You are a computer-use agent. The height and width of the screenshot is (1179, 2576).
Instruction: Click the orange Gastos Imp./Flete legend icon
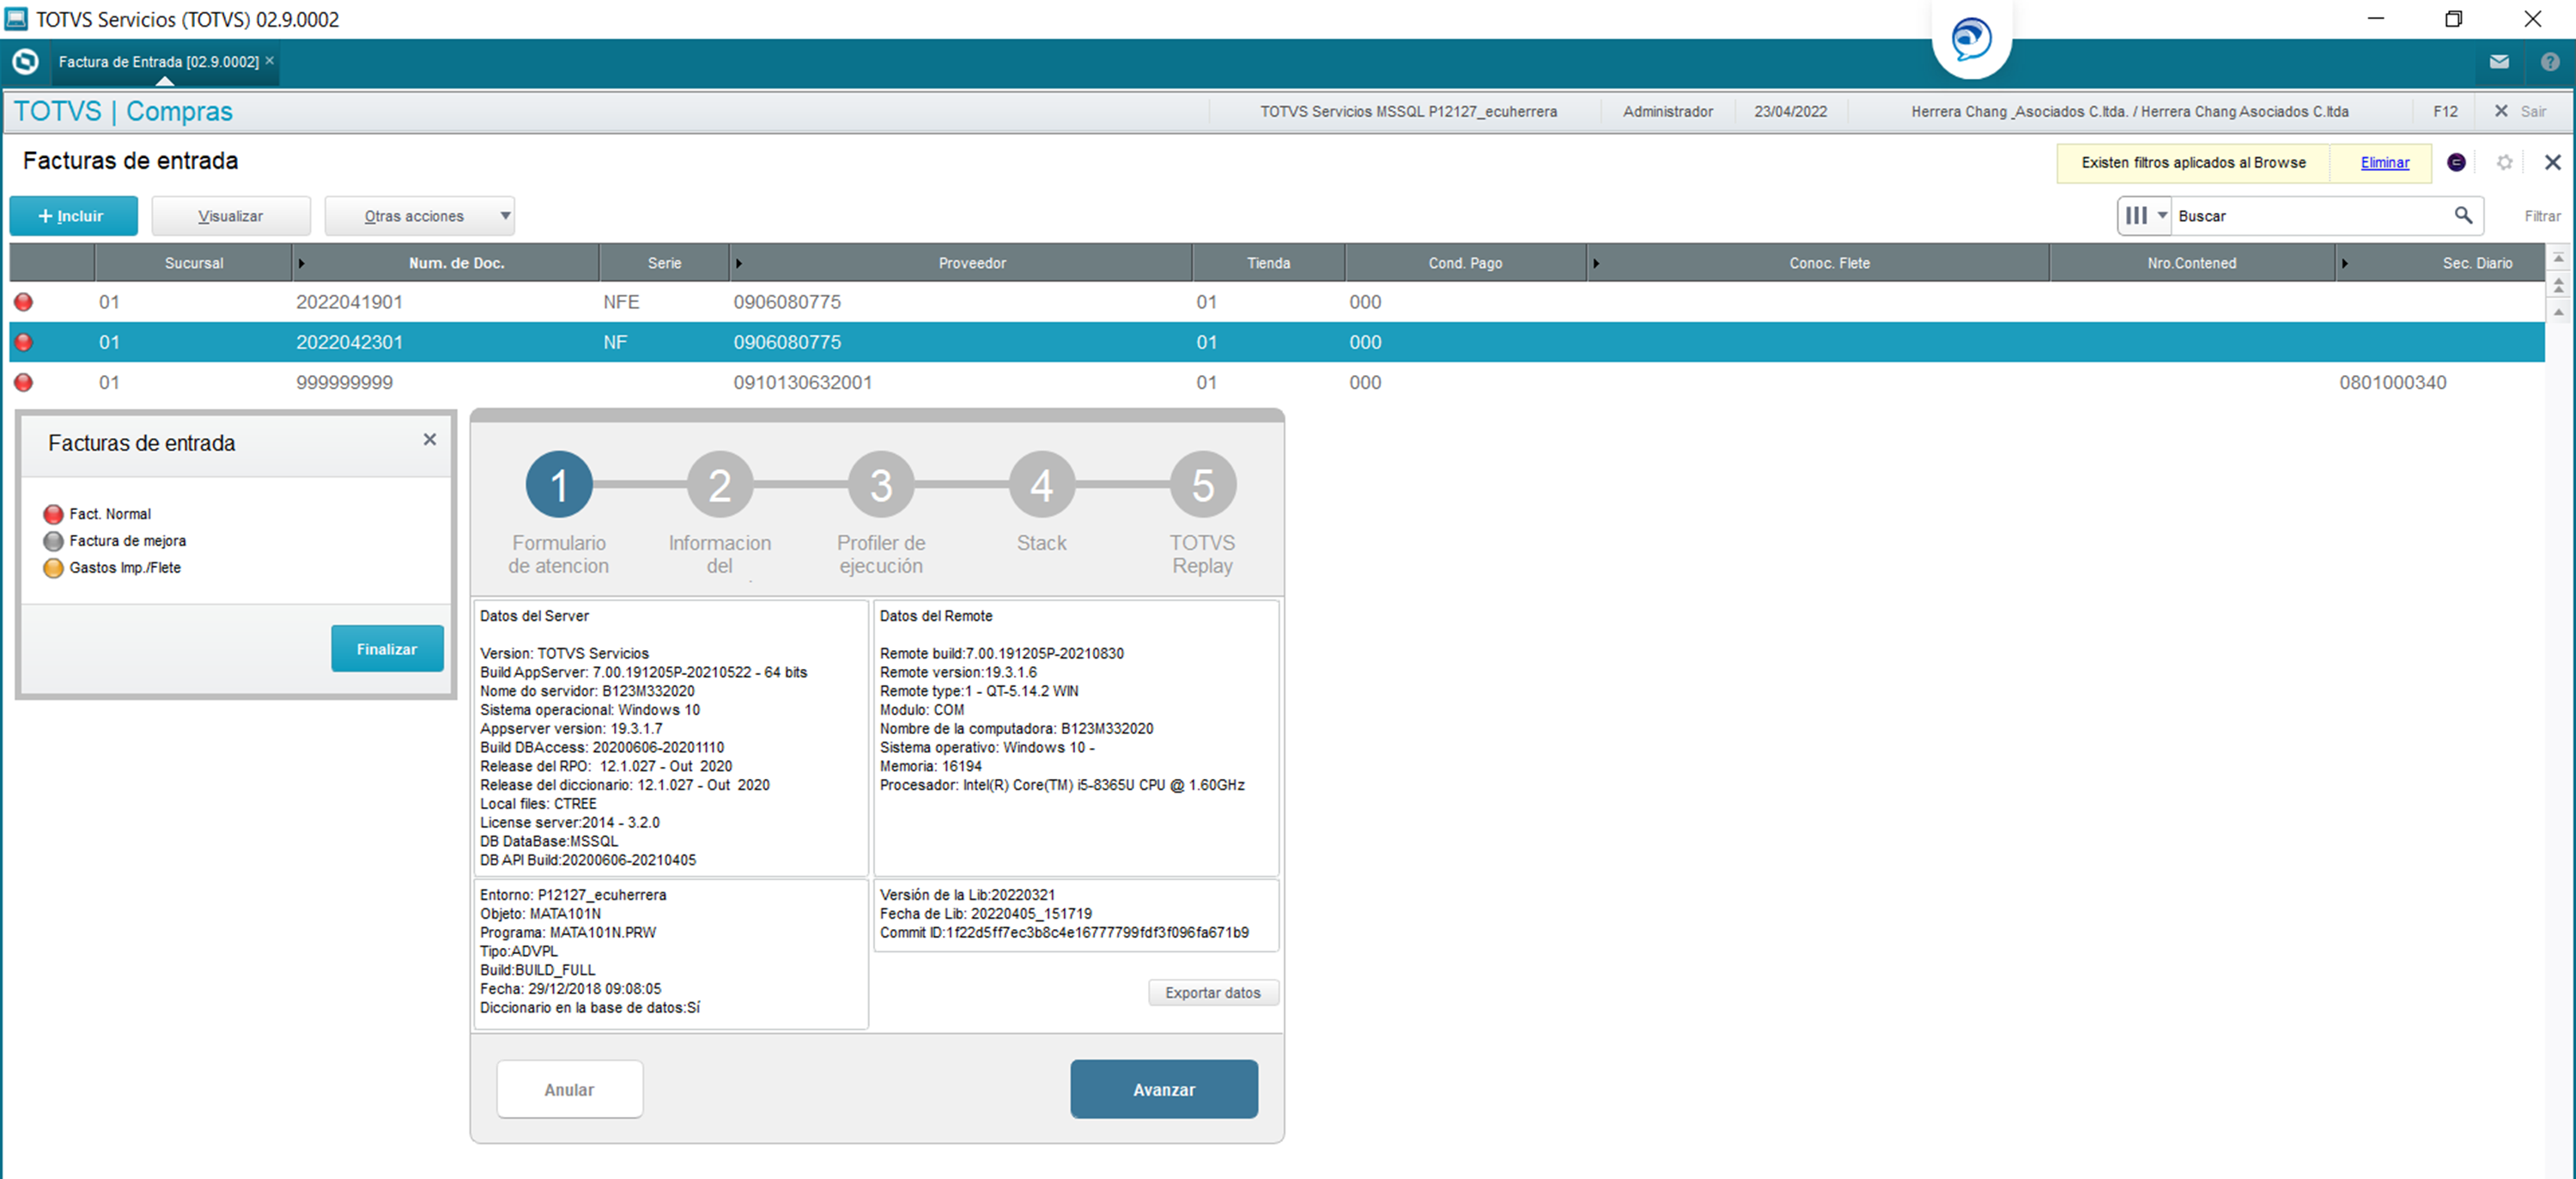coord(53,568)
